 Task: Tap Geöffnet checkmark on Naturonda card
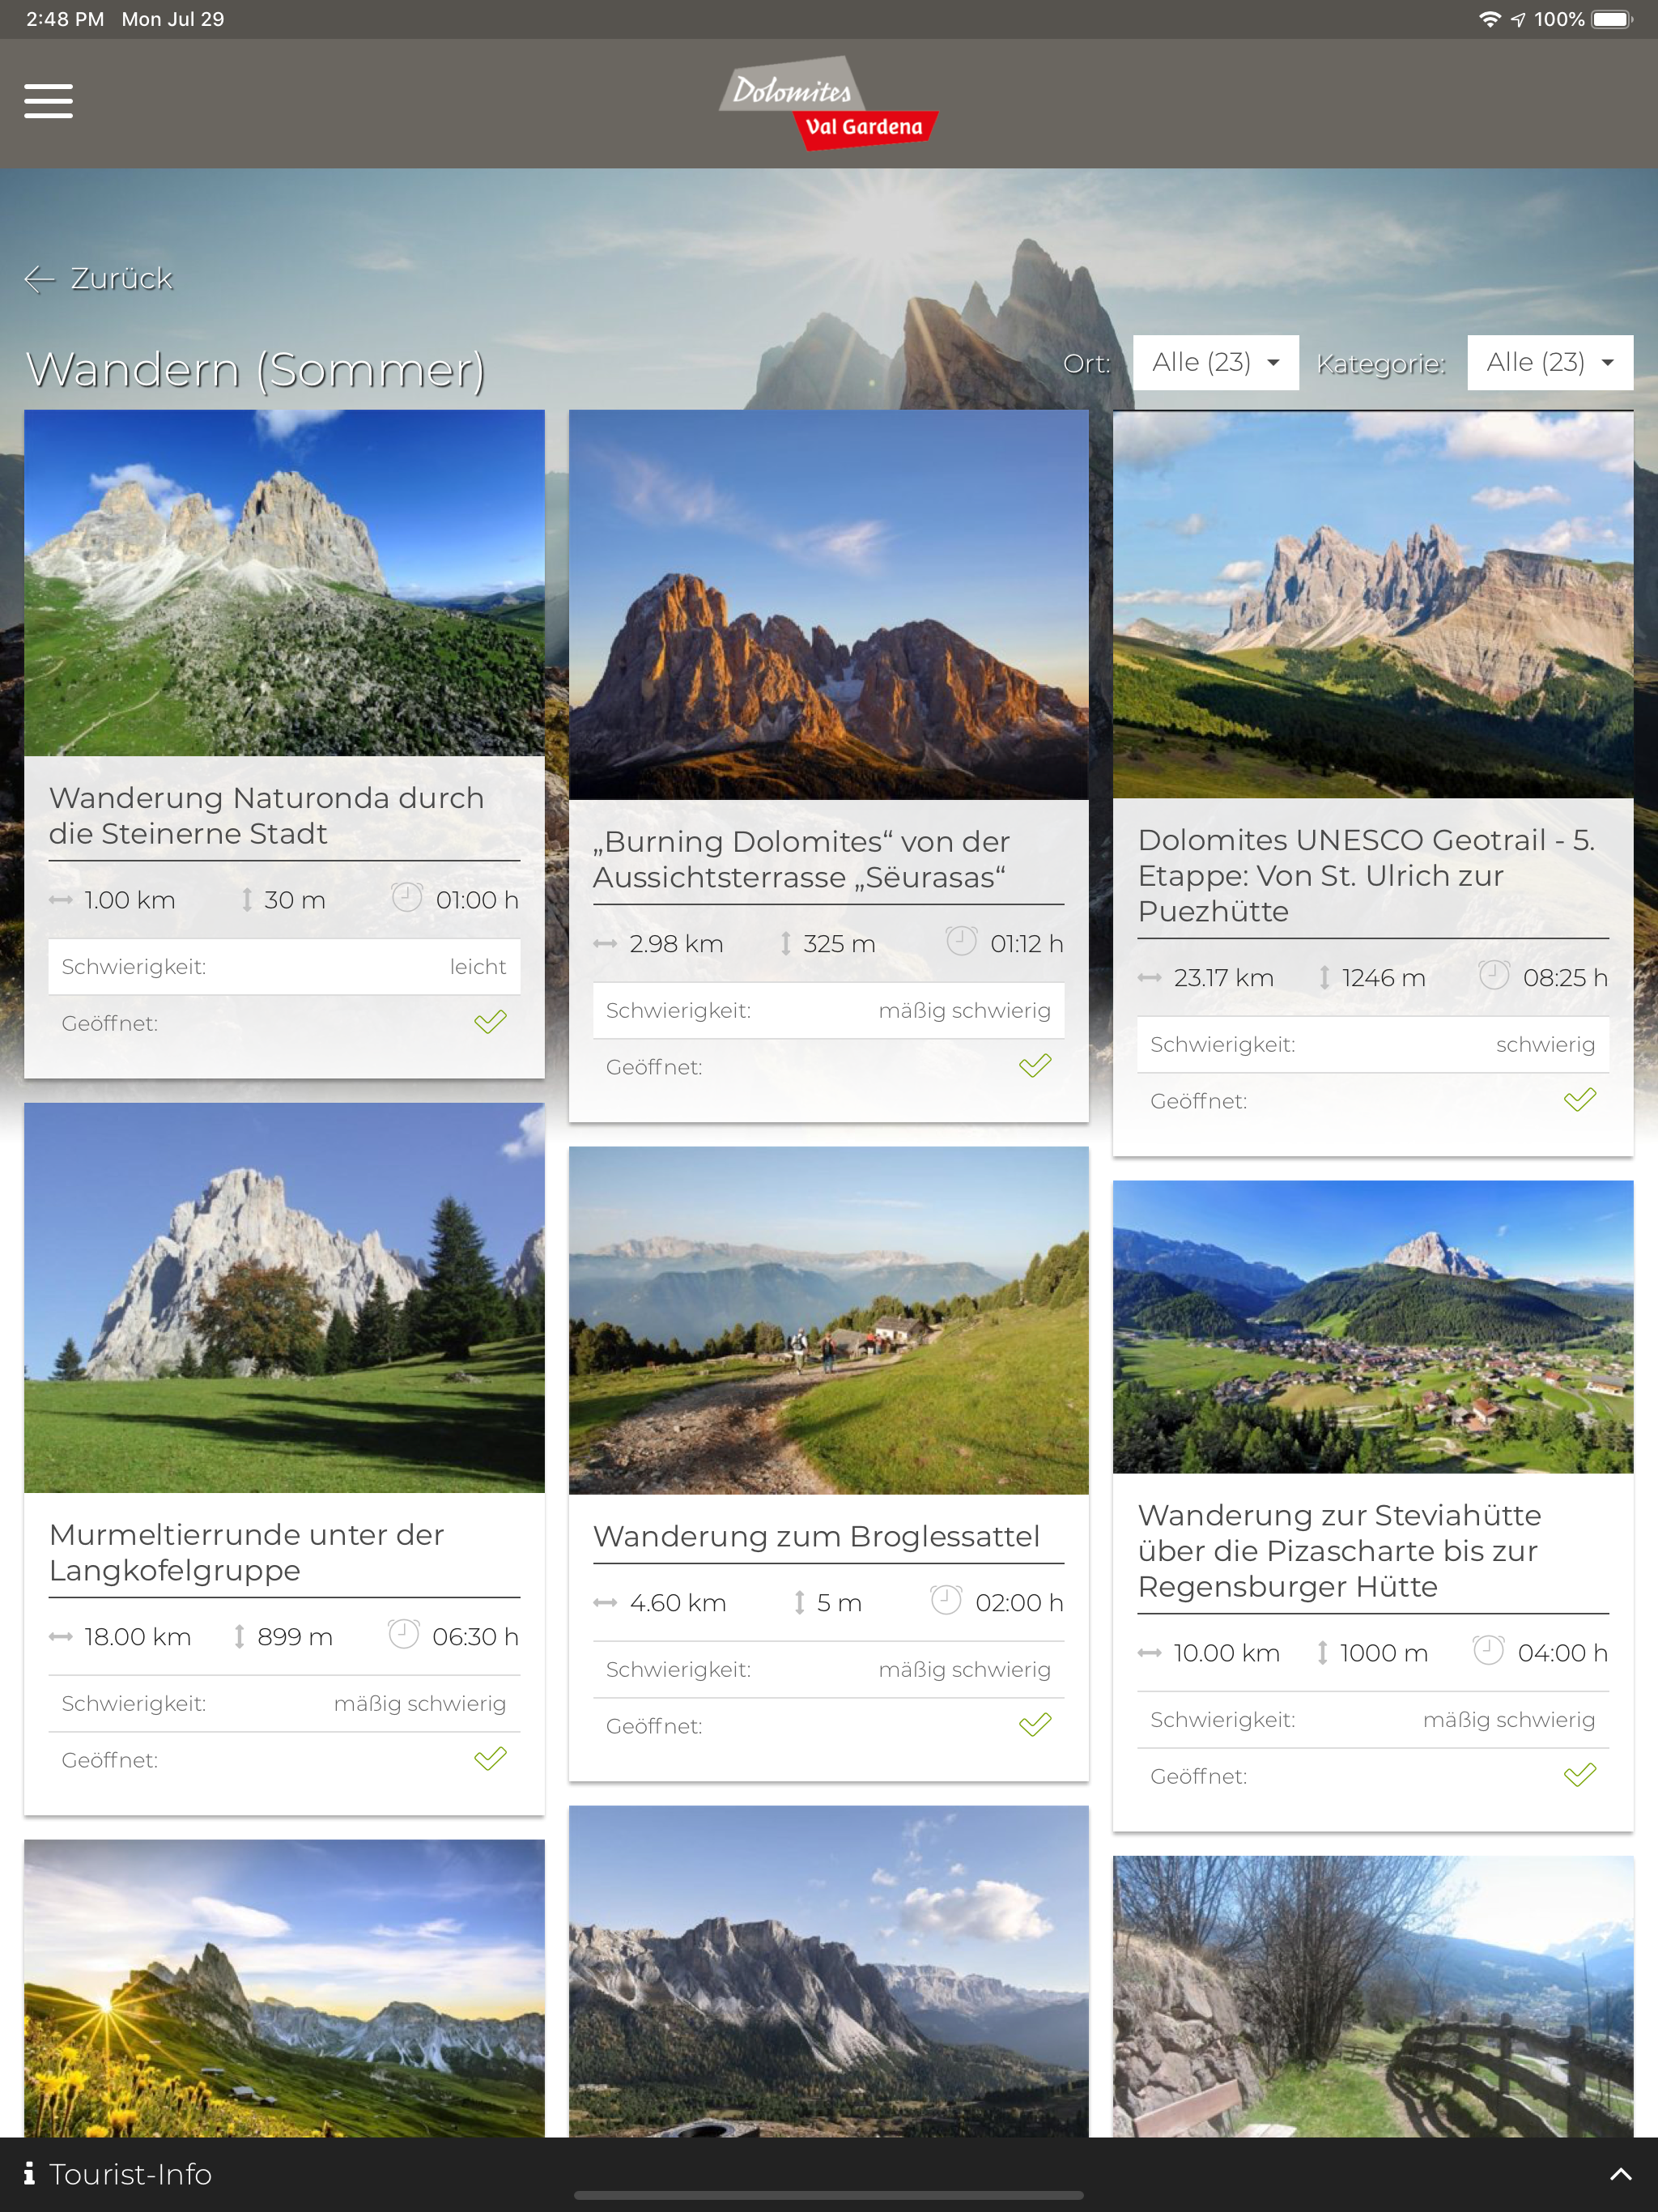[490, 1022]
